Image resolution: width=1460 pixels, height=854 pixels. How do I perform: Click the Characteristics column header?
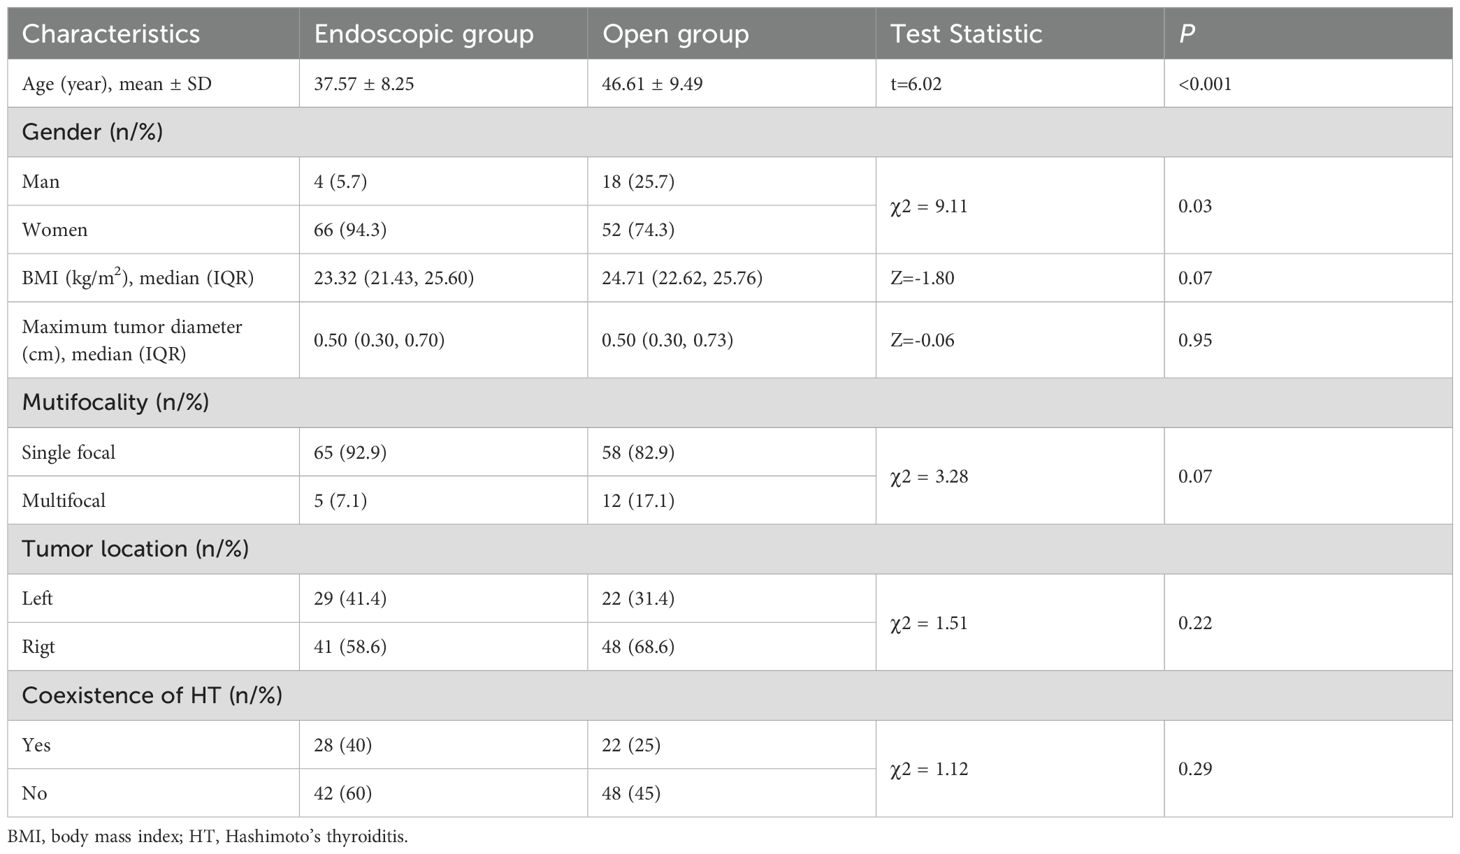(x=153, y=33)
